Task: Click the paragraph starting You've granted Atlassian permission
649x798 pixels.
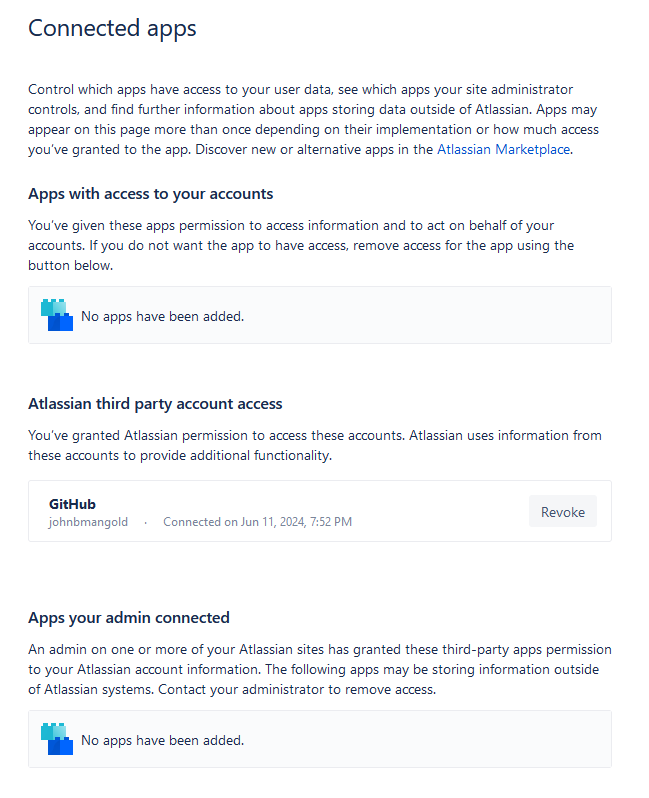Action: (x=315, y=445)
